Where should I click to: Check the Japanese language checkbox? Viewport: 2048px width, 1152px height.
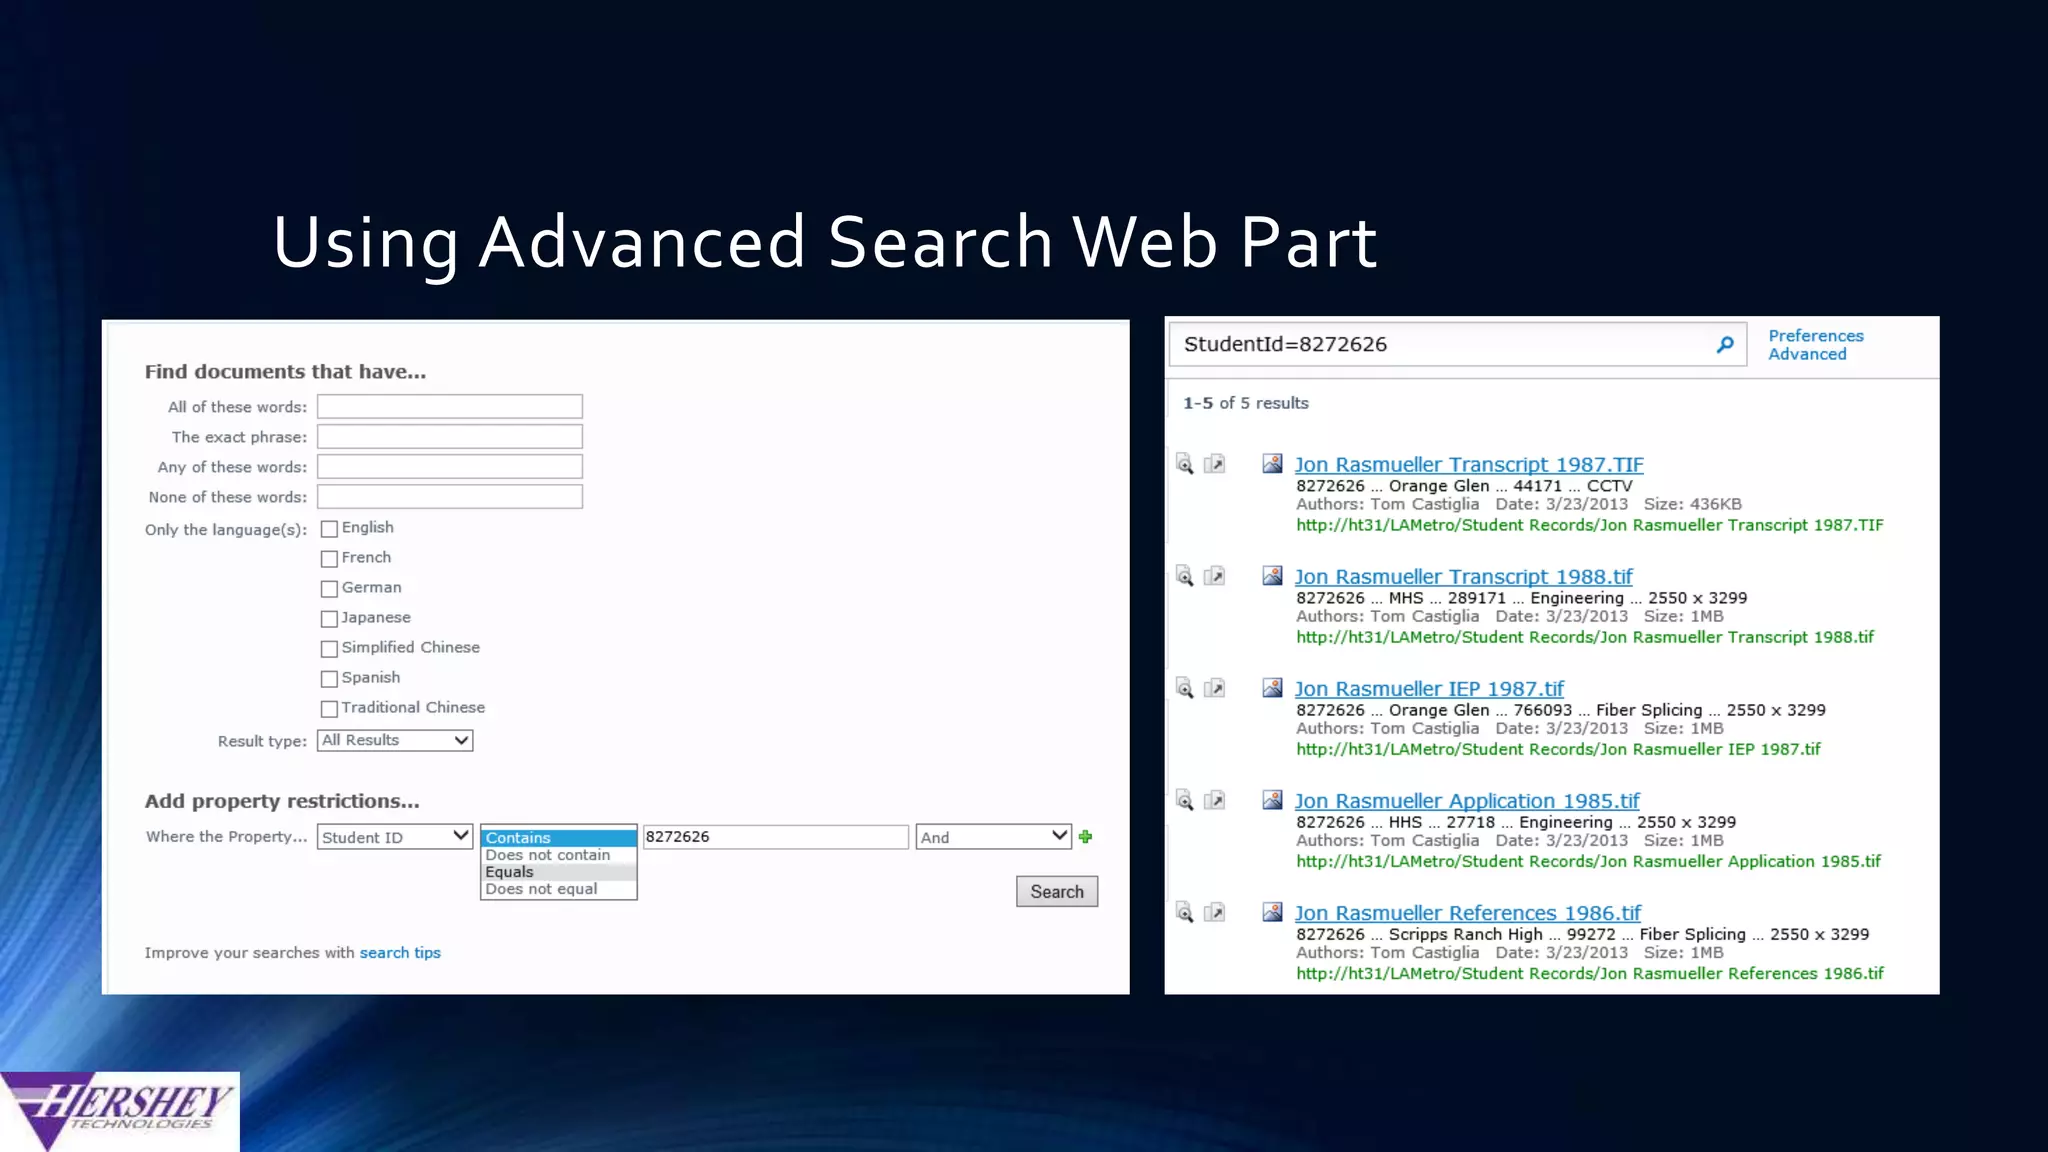[329, 619]
